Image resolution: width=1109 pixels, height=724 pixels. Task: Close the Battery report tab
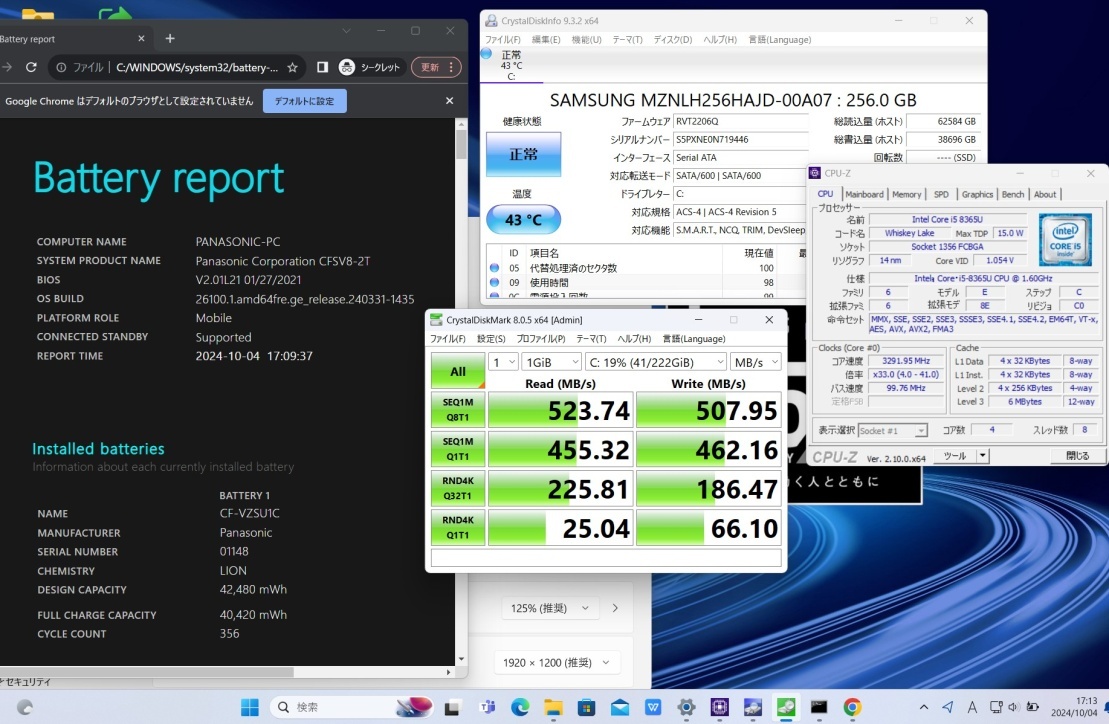click(x=141, y=38)
